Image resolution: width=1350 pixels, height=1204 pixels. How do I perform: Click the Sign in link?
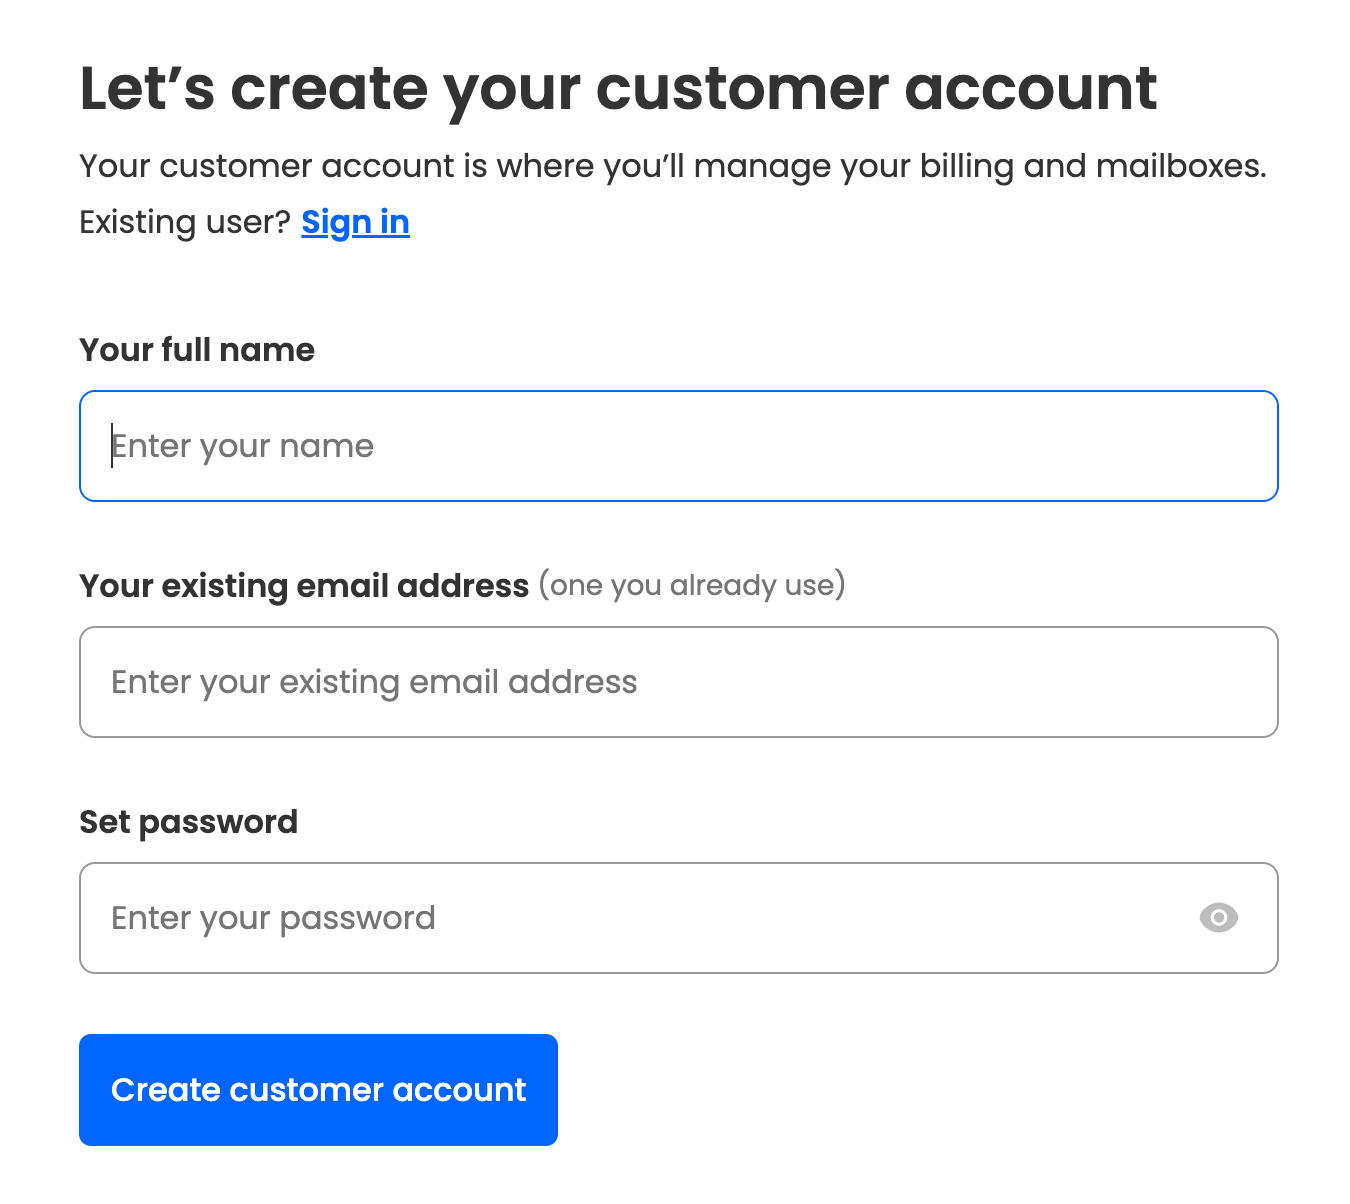pyautogui.click(x=355, y=222)
